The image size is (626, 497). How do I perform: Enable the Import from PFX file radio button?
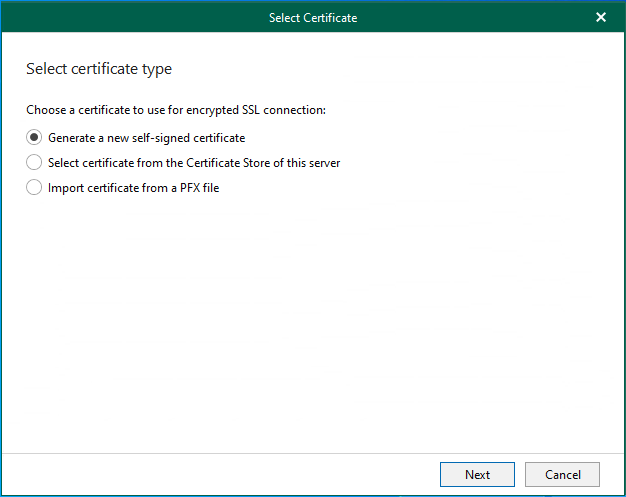pos(34,187)
